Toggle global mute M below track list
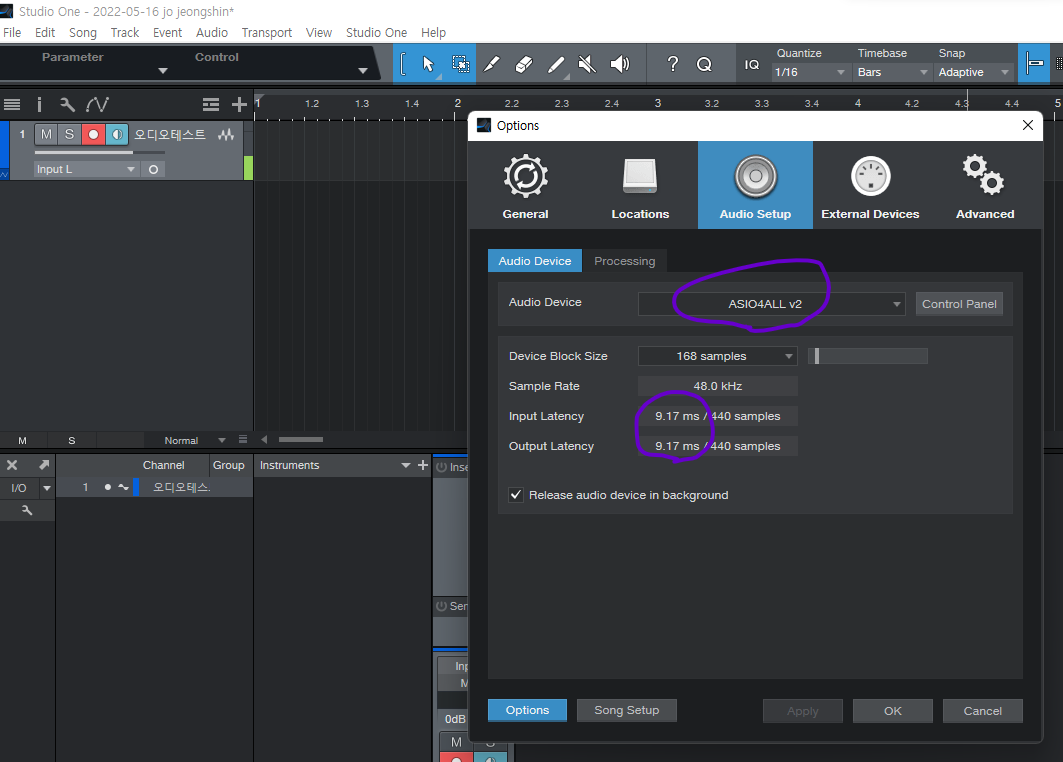Image resolution: width=1063 pixels, height=762 pixels. pyautogui.click(x=22, y=441)
